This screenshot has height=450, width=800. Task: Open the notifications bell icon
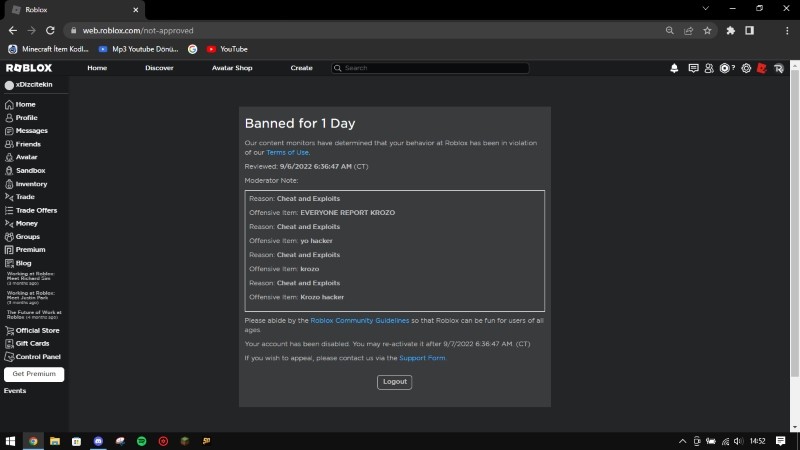click(x=674, y=68)
